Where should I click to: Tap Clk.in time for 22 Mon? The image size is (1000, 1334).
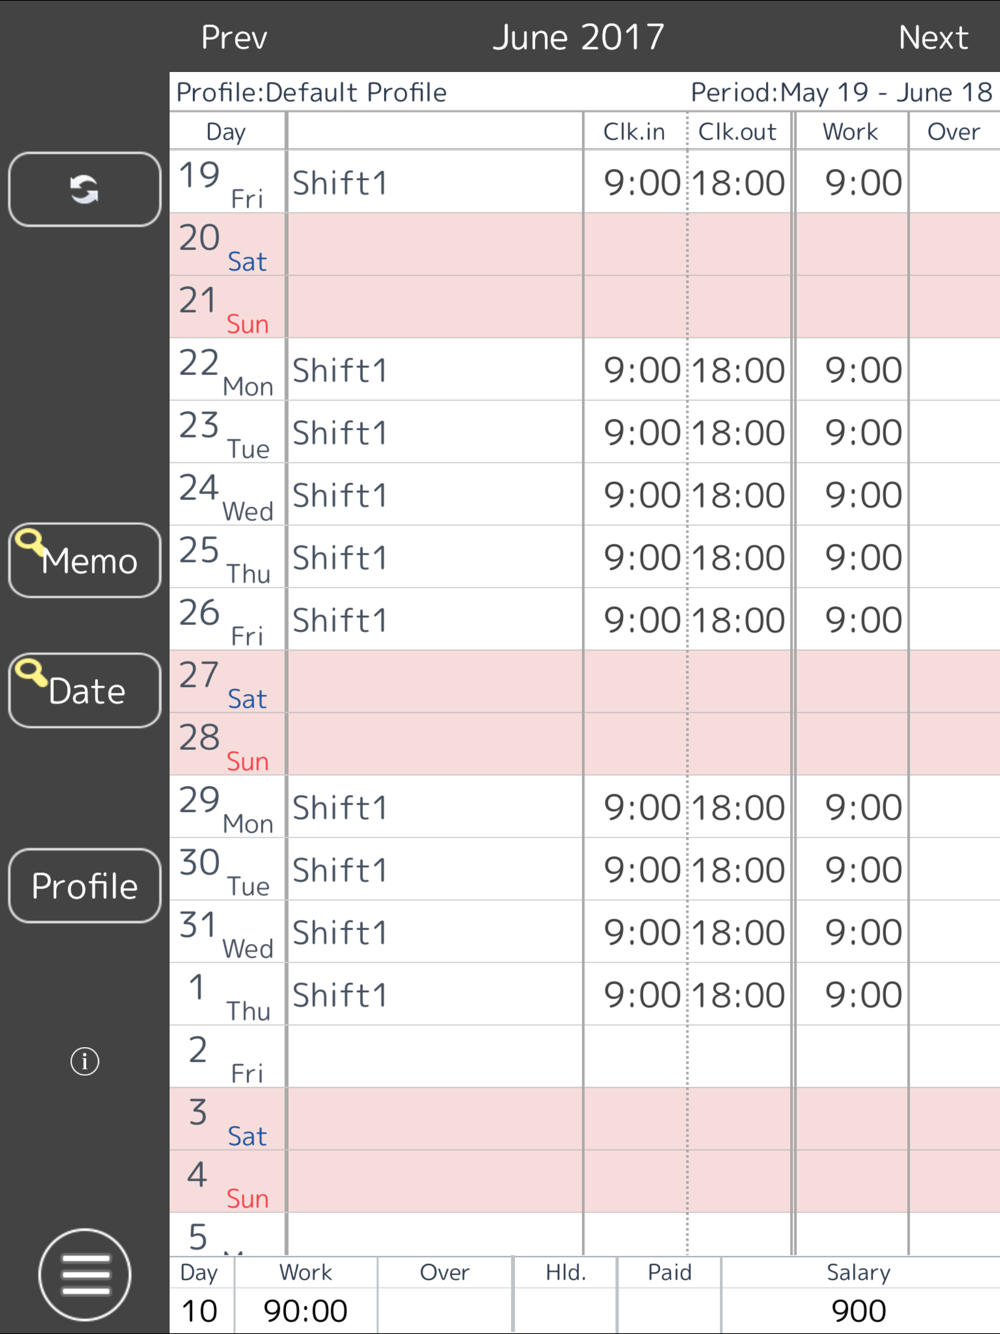coord(641,370)
